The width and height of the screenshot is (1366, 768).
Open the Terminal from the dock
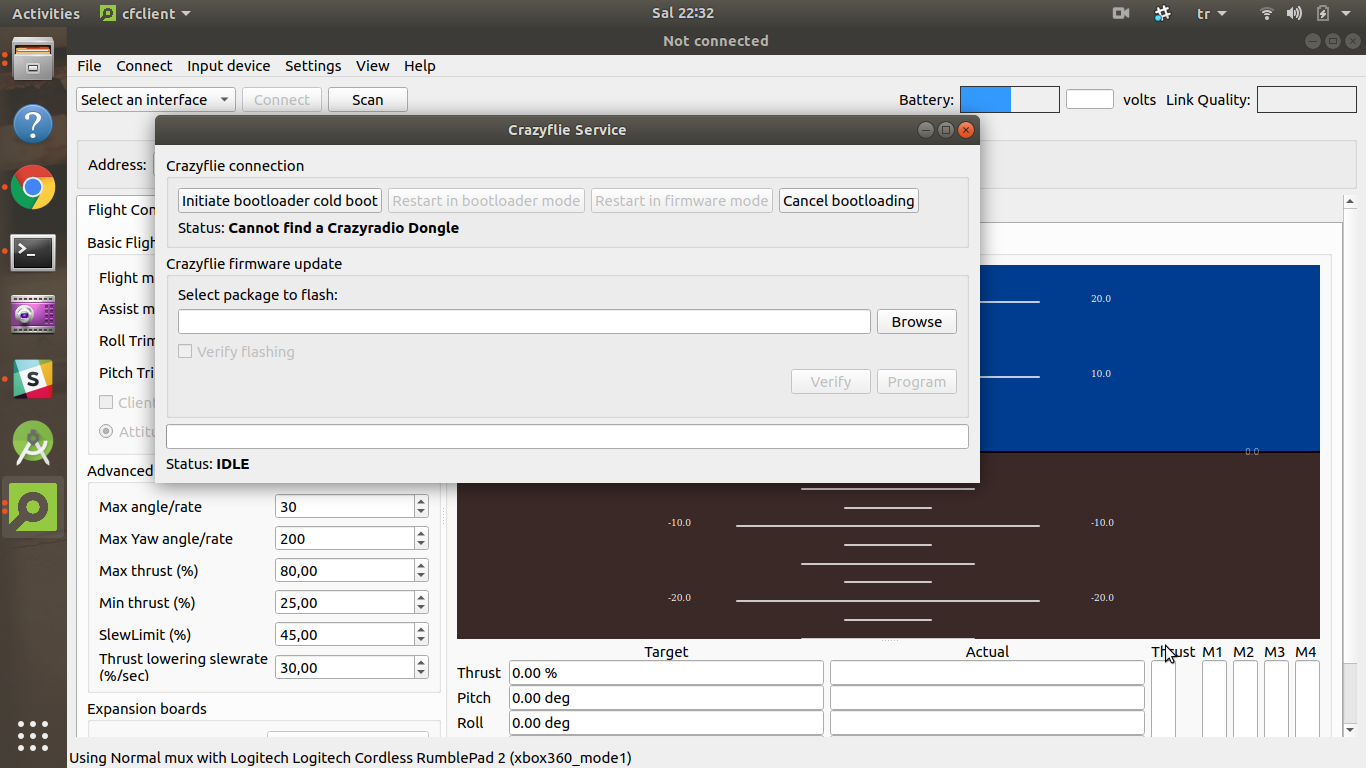[33, 252]
